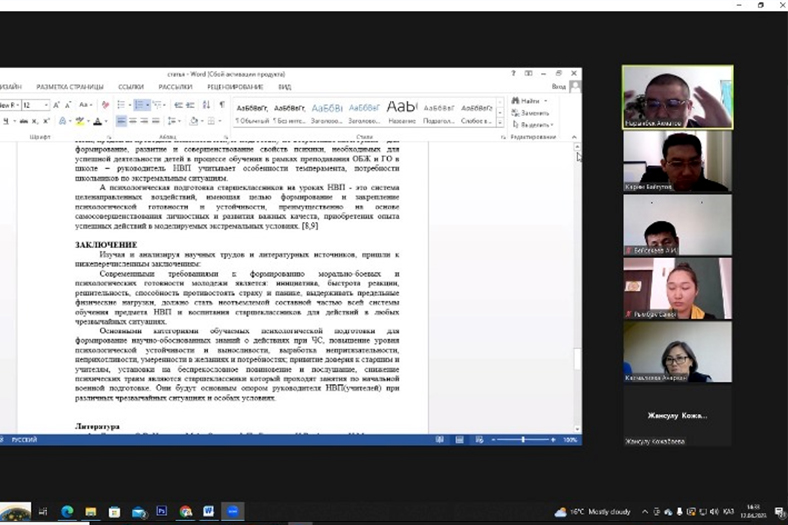
Task: Click the increase font size icon
Action: coord(56,105)
